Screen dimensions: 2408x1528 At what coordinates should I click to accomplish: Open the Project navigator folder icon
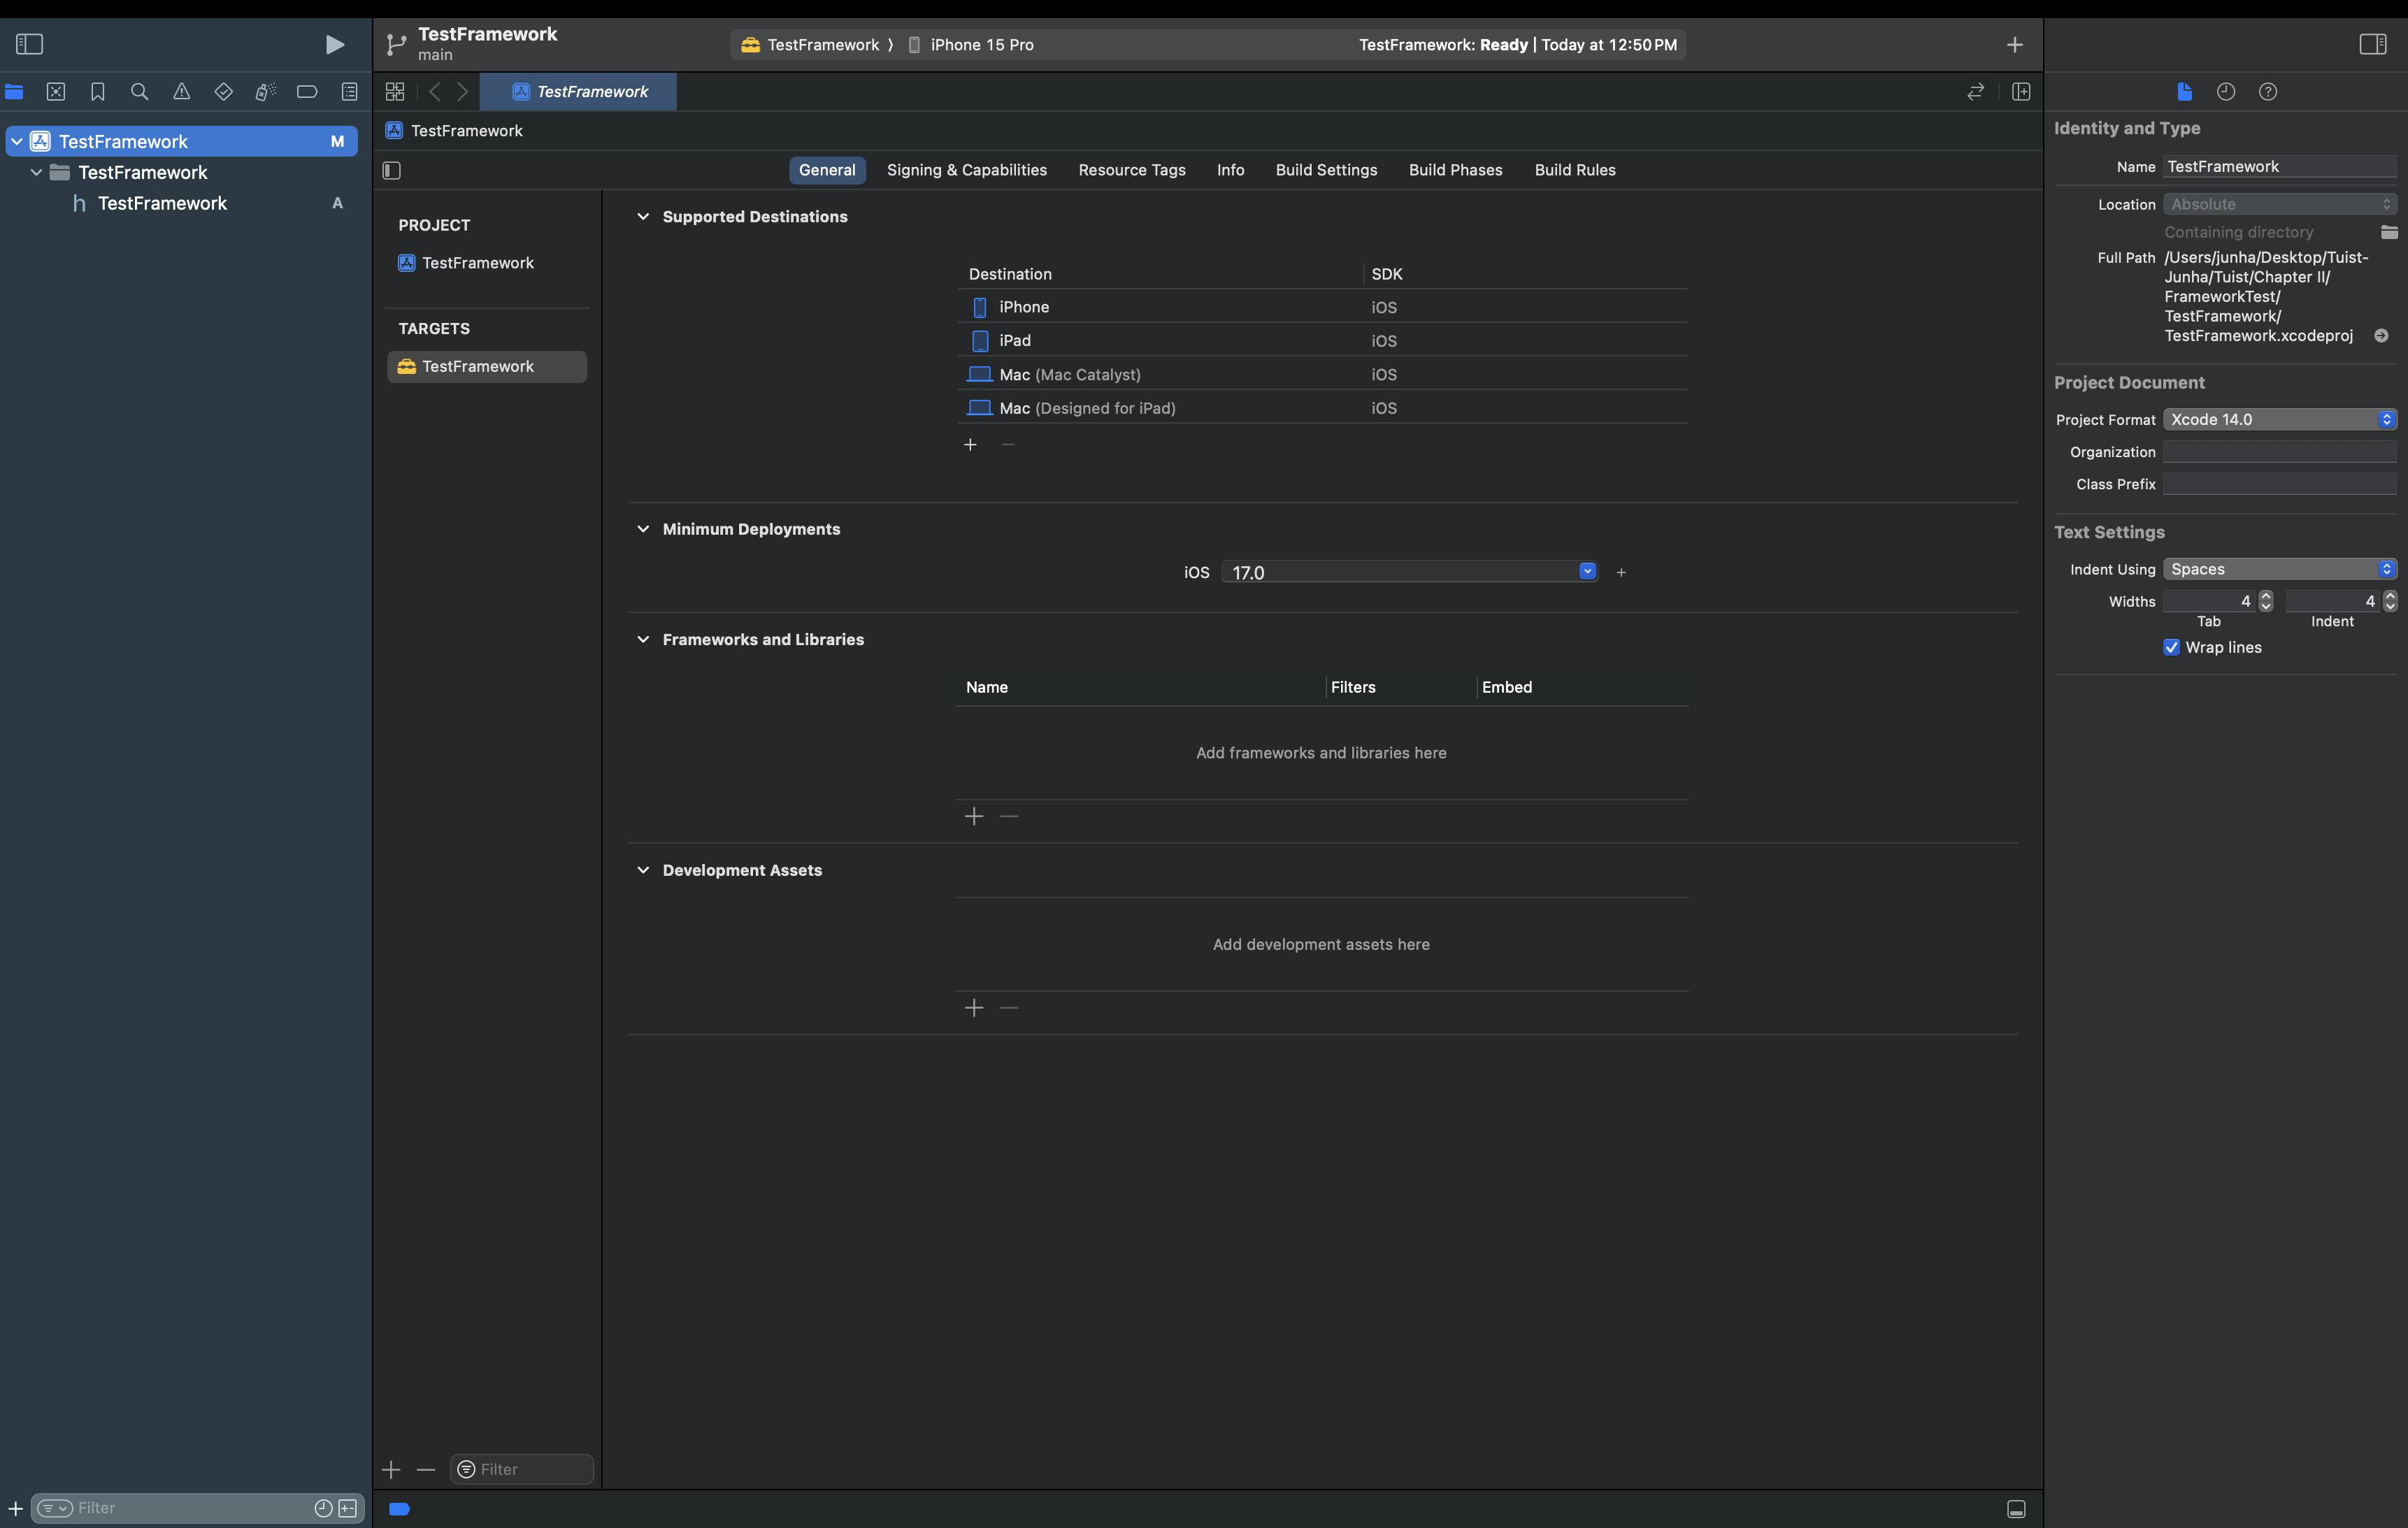tap(14, 92)
